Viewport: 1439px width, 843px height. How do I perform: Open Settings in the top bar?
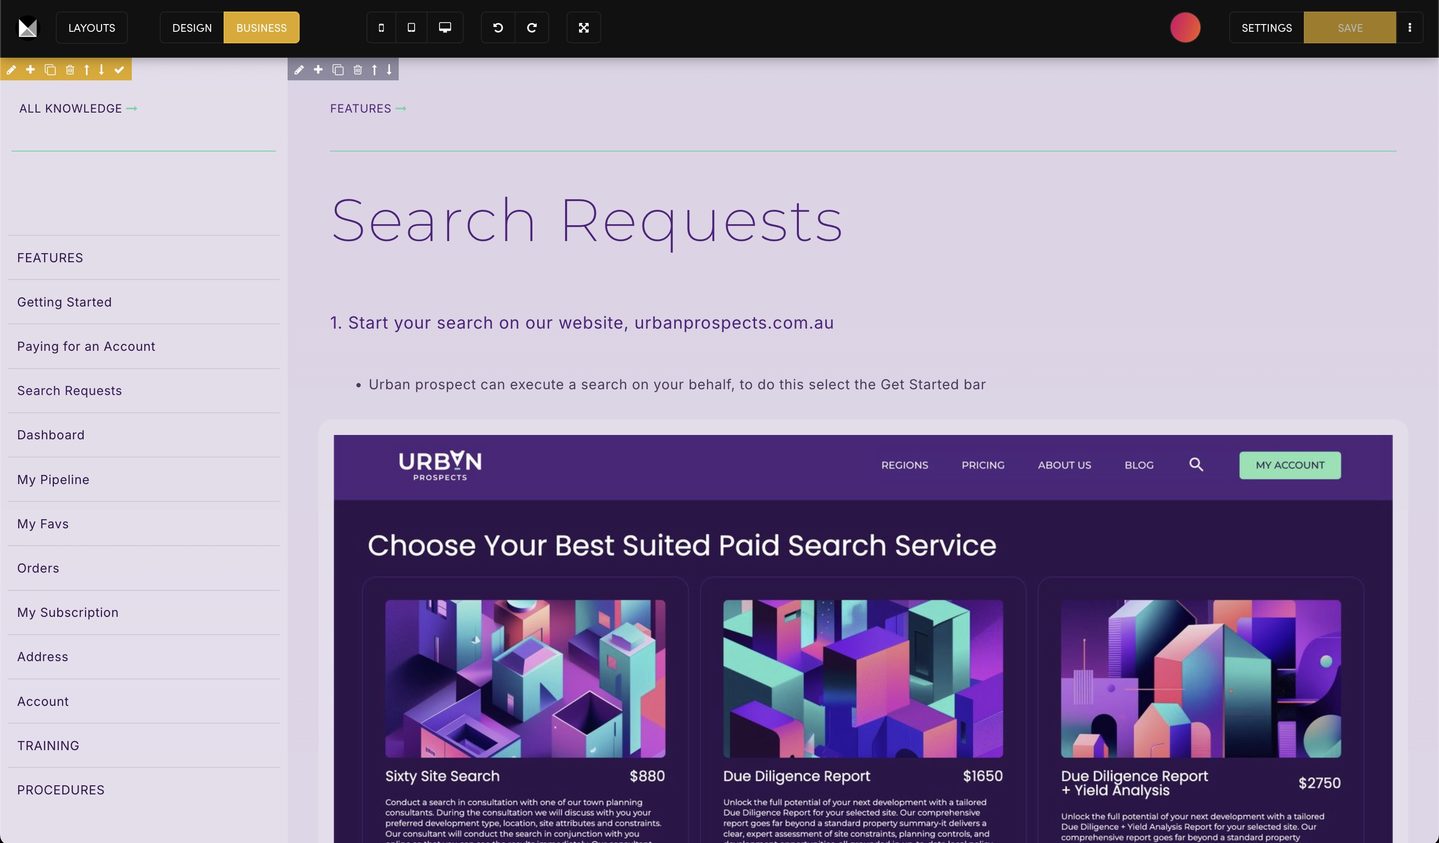(1266, 28)
